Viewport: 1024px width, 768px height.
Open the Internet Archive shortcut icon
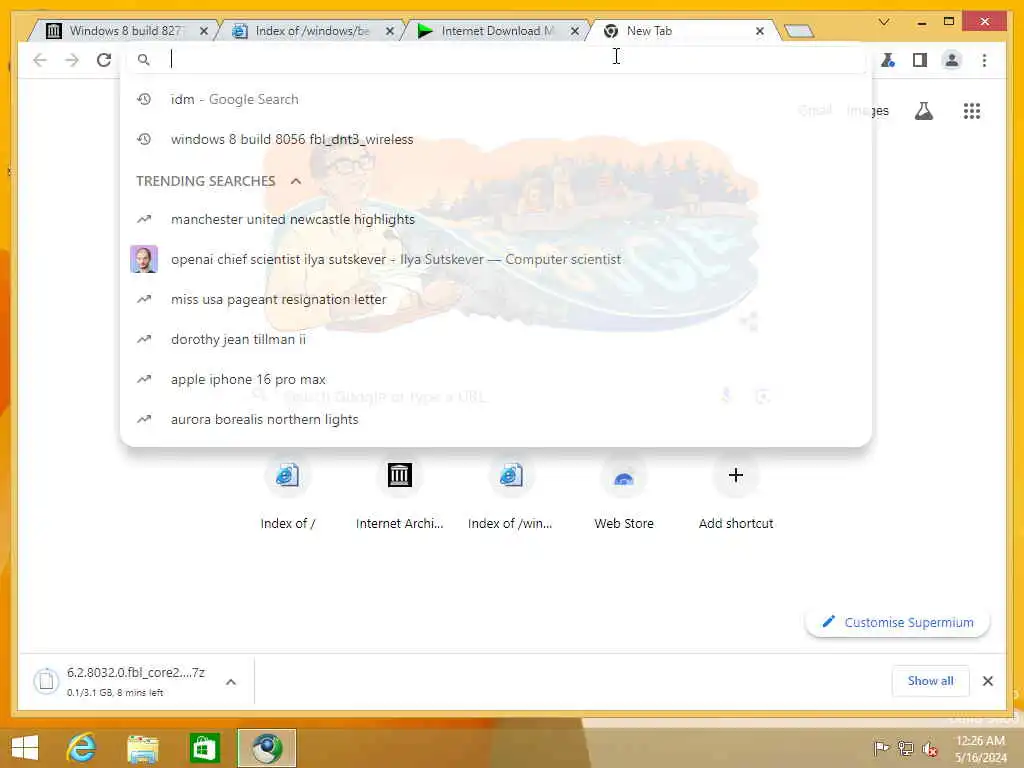[x=399, y=475]
